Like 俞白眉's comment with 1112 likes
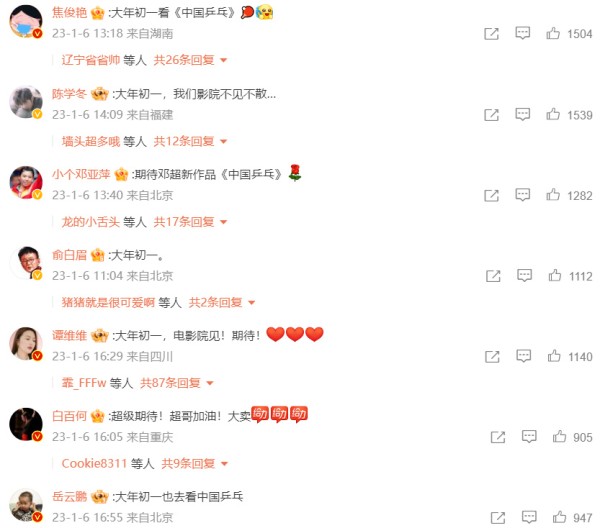This screenshot has height=528, width=600. tap(554, 275)
